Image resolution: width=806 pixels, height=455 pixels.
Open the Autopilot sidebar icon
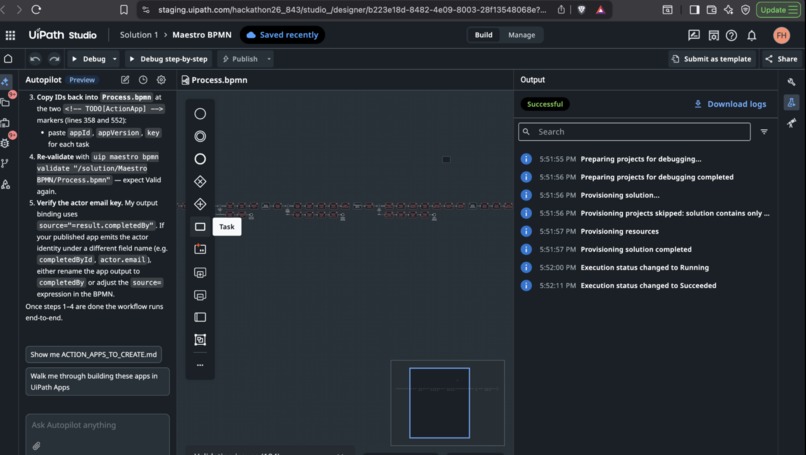click(x=5, y=81)
